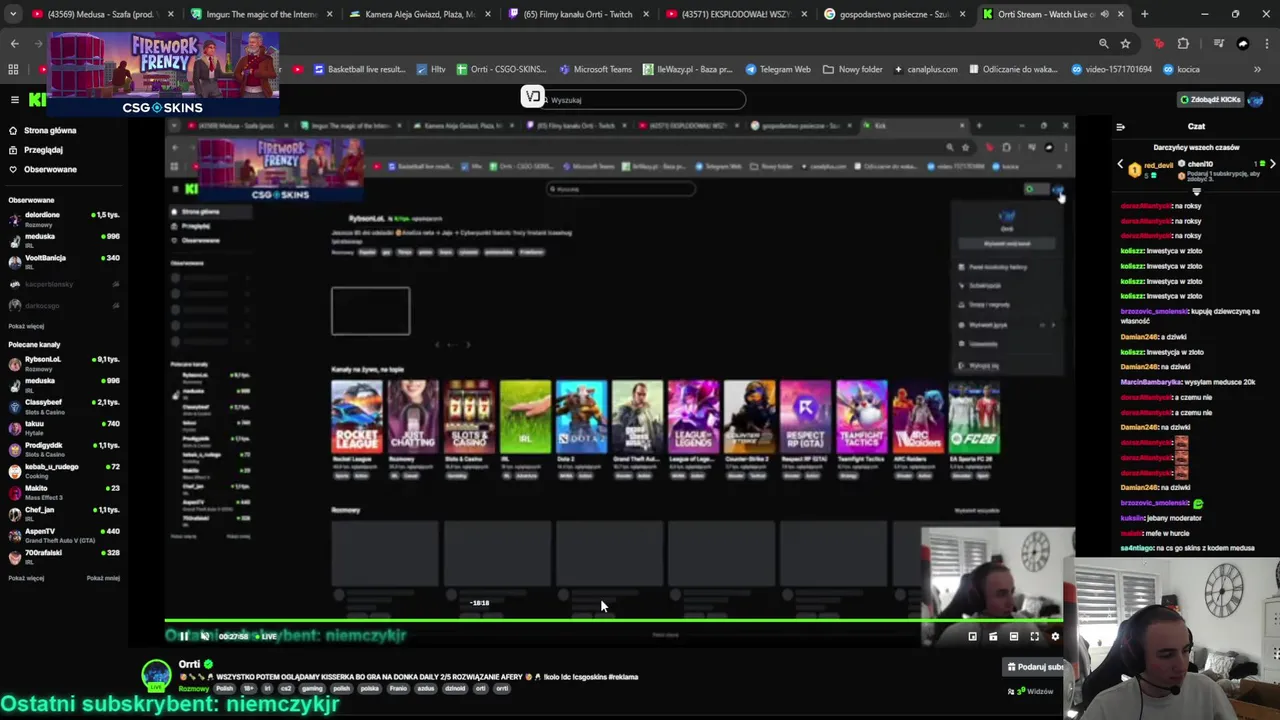Open recommended channel 700rafalski
Screen dimensions: 1280x720
tap(64, 557)
